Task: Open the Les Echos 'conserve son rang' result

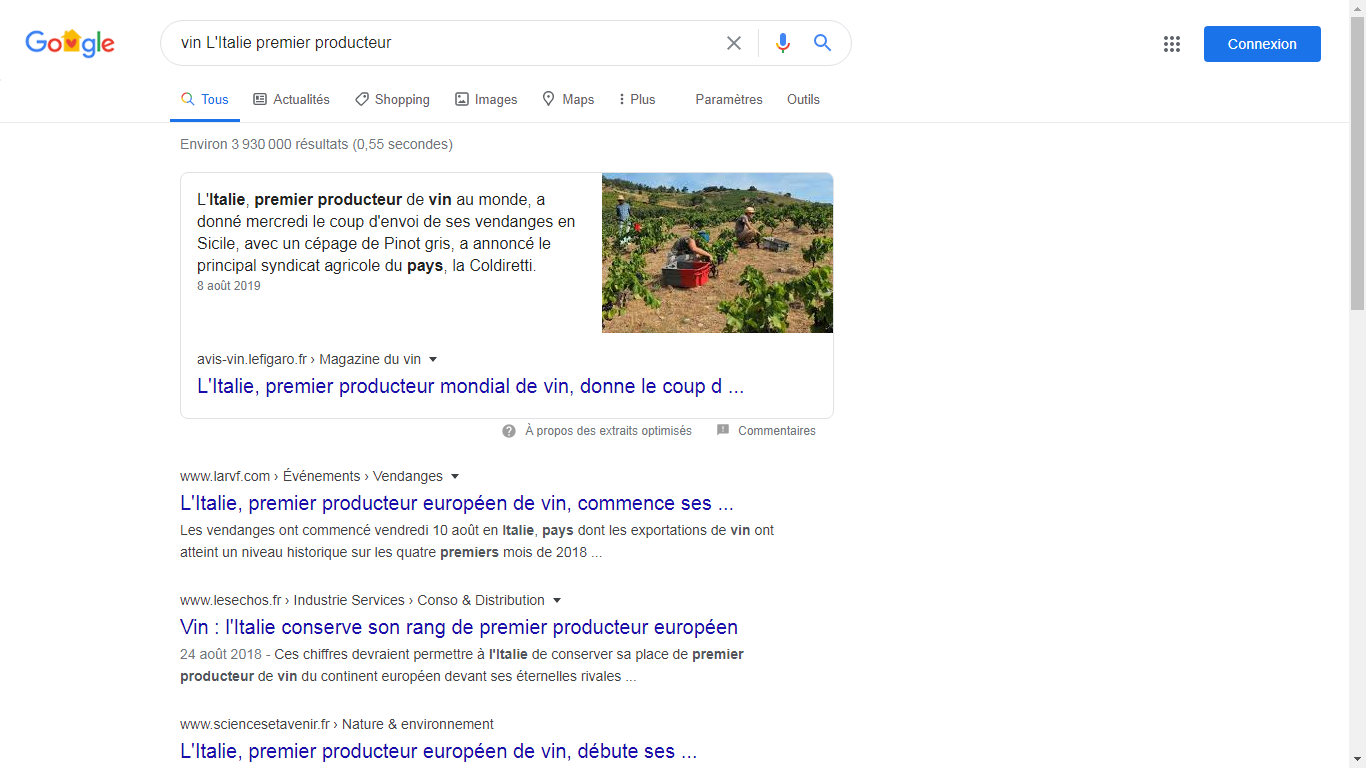Action: (x=459, y=627)
